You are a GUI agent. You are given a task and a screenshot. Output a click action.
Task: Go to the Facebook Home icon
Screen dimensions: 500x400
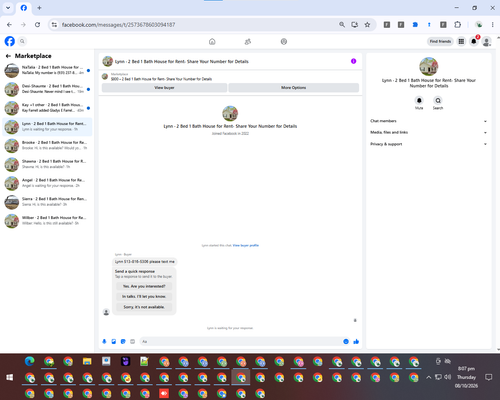point(212,42)
